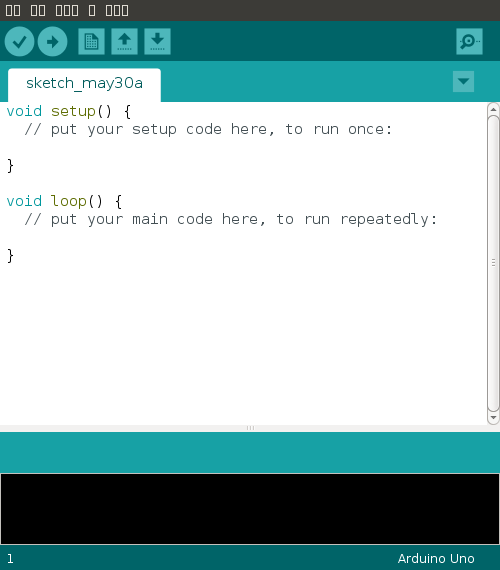Create a new sketch with the page icon

click(x=91, y=41)
